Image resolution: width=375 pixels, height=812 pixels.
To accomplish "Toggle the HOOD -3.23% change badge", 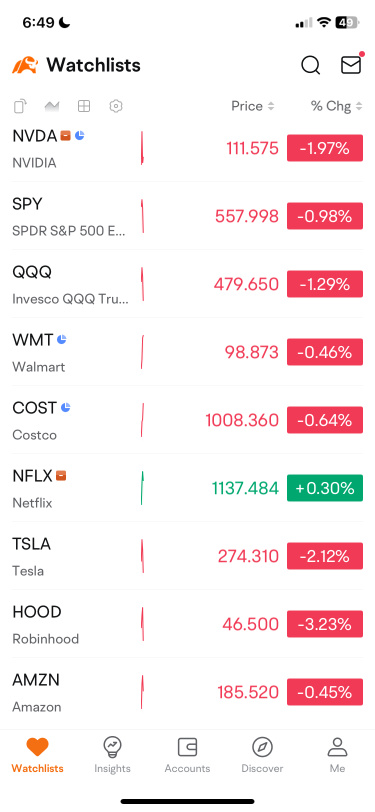I will [x=325, y=624].
